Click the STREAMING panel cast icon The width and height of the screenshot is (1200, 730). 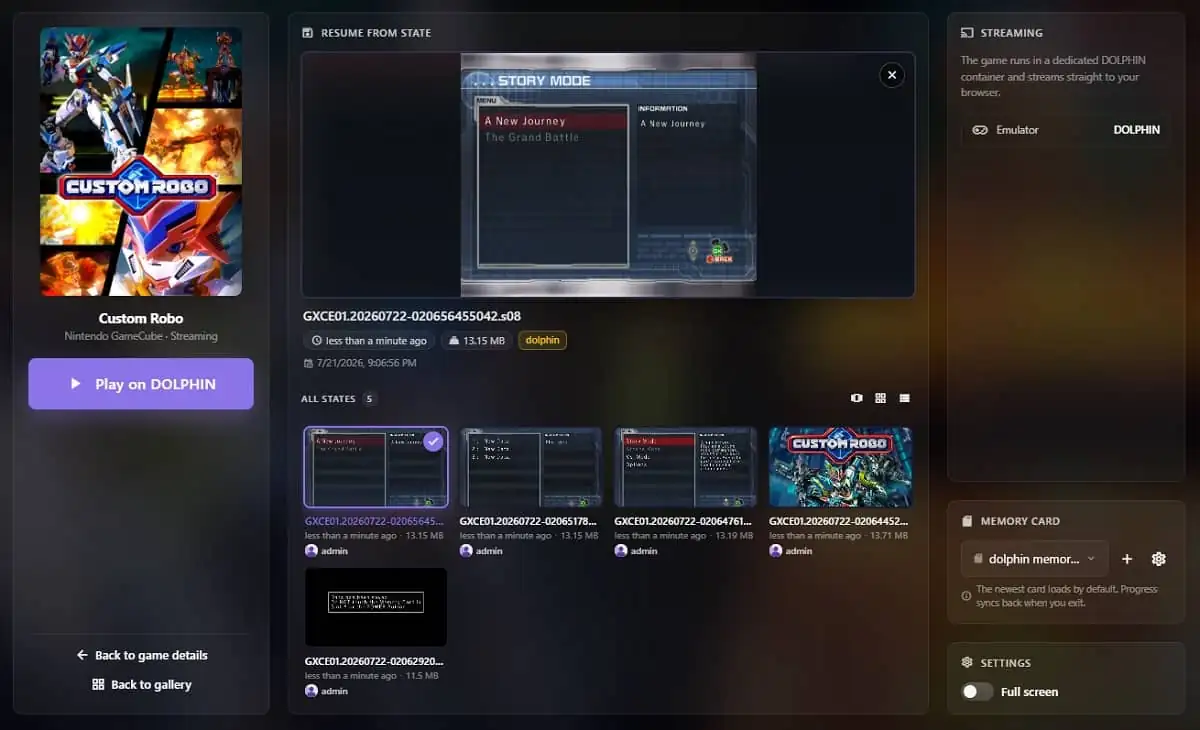[x=967, y=33]
